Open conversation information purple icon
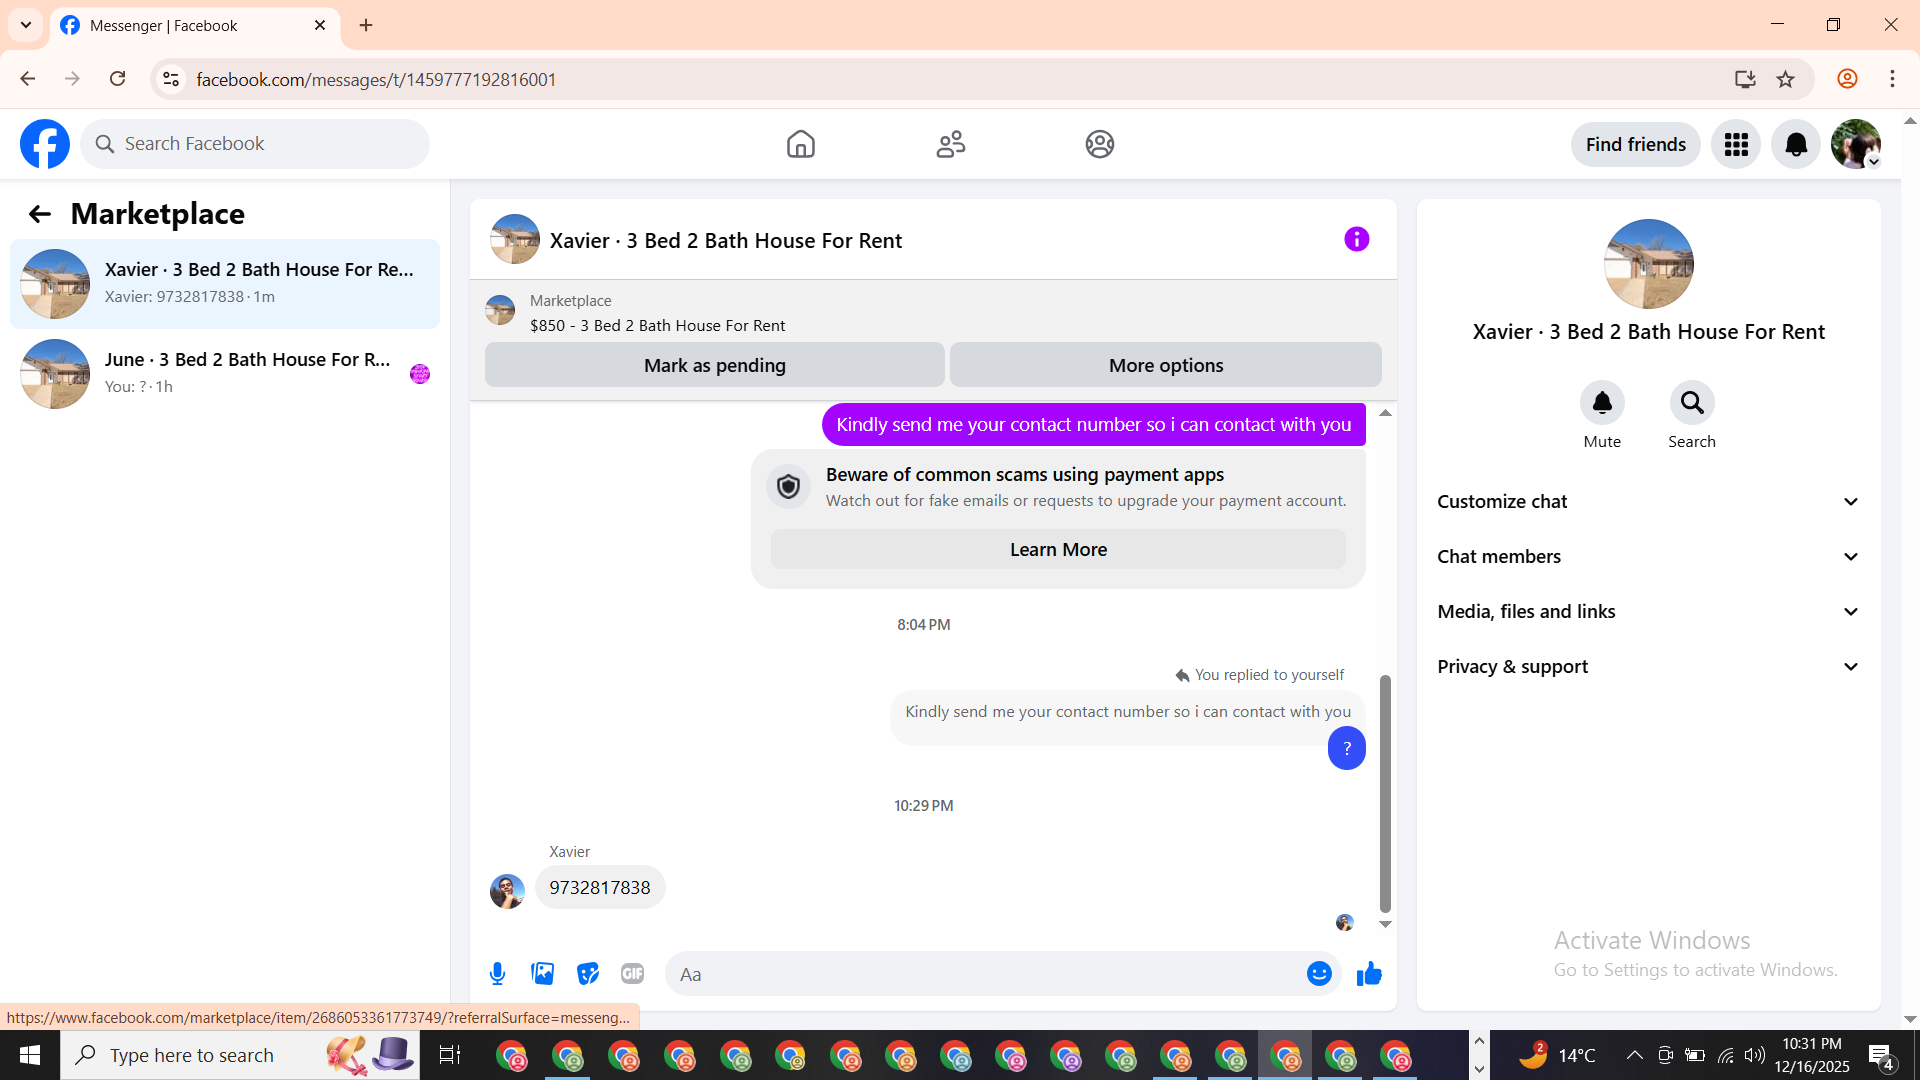The image size is (1920, 1080). point(1356,239)
